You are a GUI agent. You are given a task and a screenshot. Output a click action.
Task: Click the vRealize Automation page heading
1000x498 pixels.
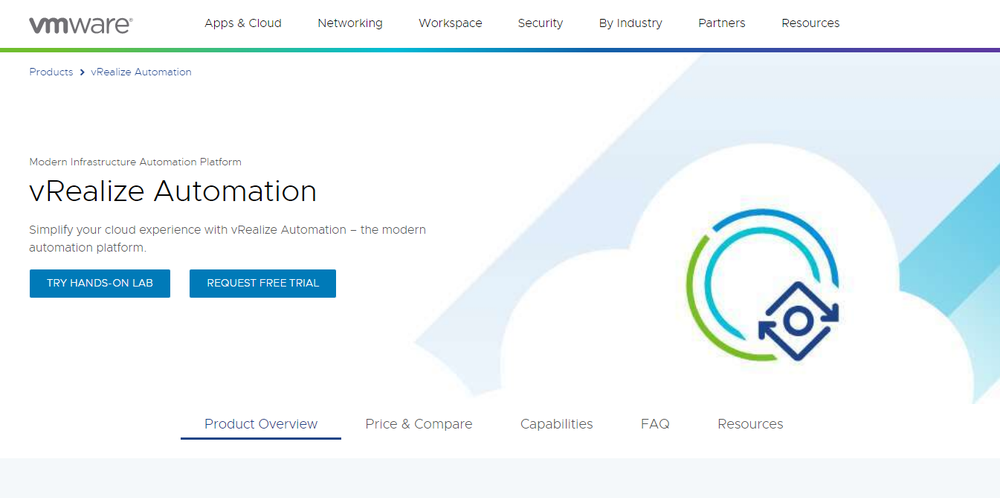[x=173, y=191]
